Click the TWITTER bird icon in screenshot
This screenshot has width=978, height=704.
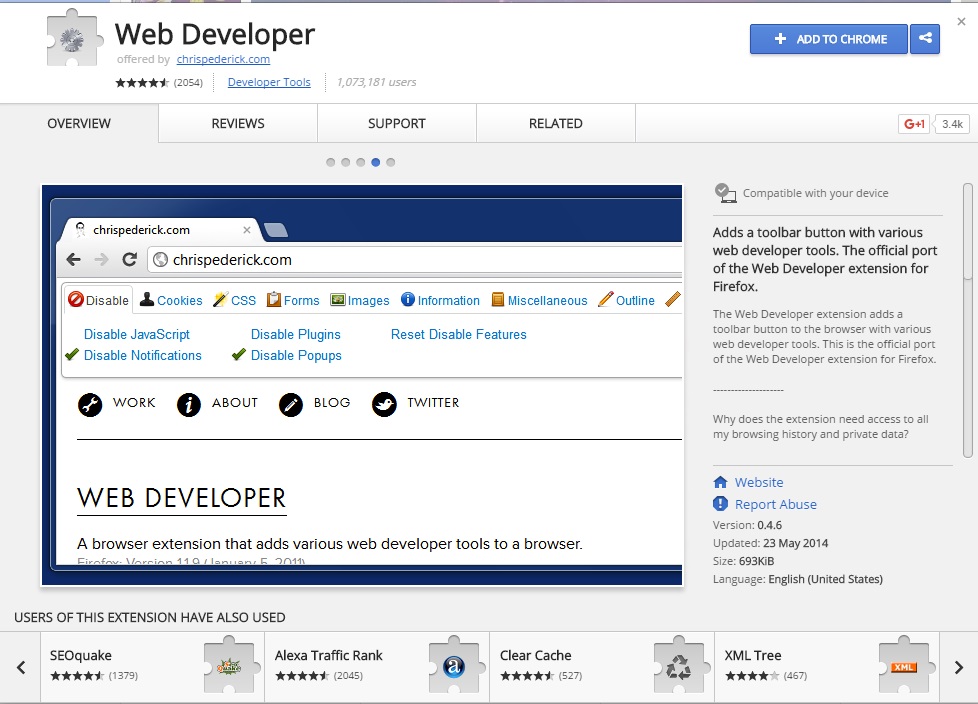384,405
